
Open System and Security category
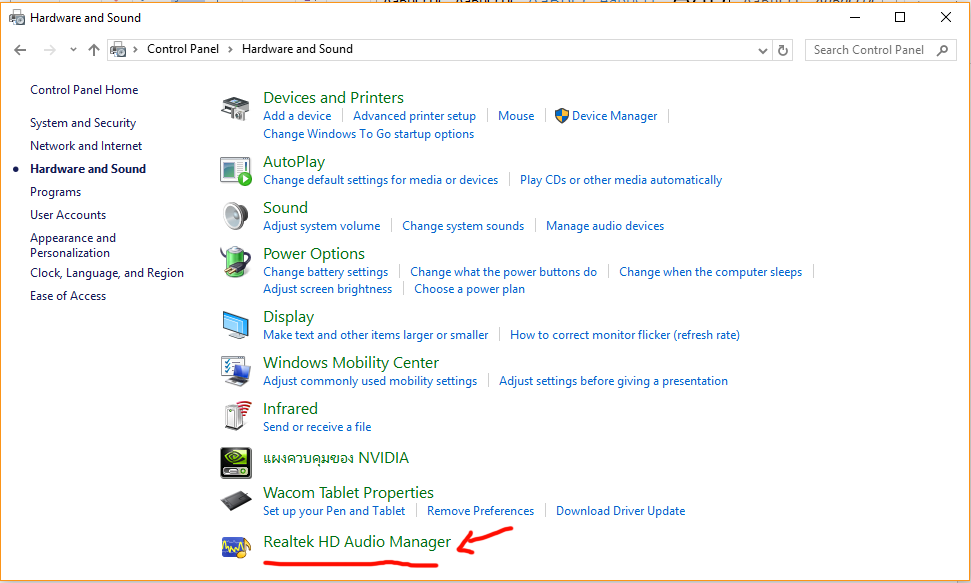click(x=83, y=123)
